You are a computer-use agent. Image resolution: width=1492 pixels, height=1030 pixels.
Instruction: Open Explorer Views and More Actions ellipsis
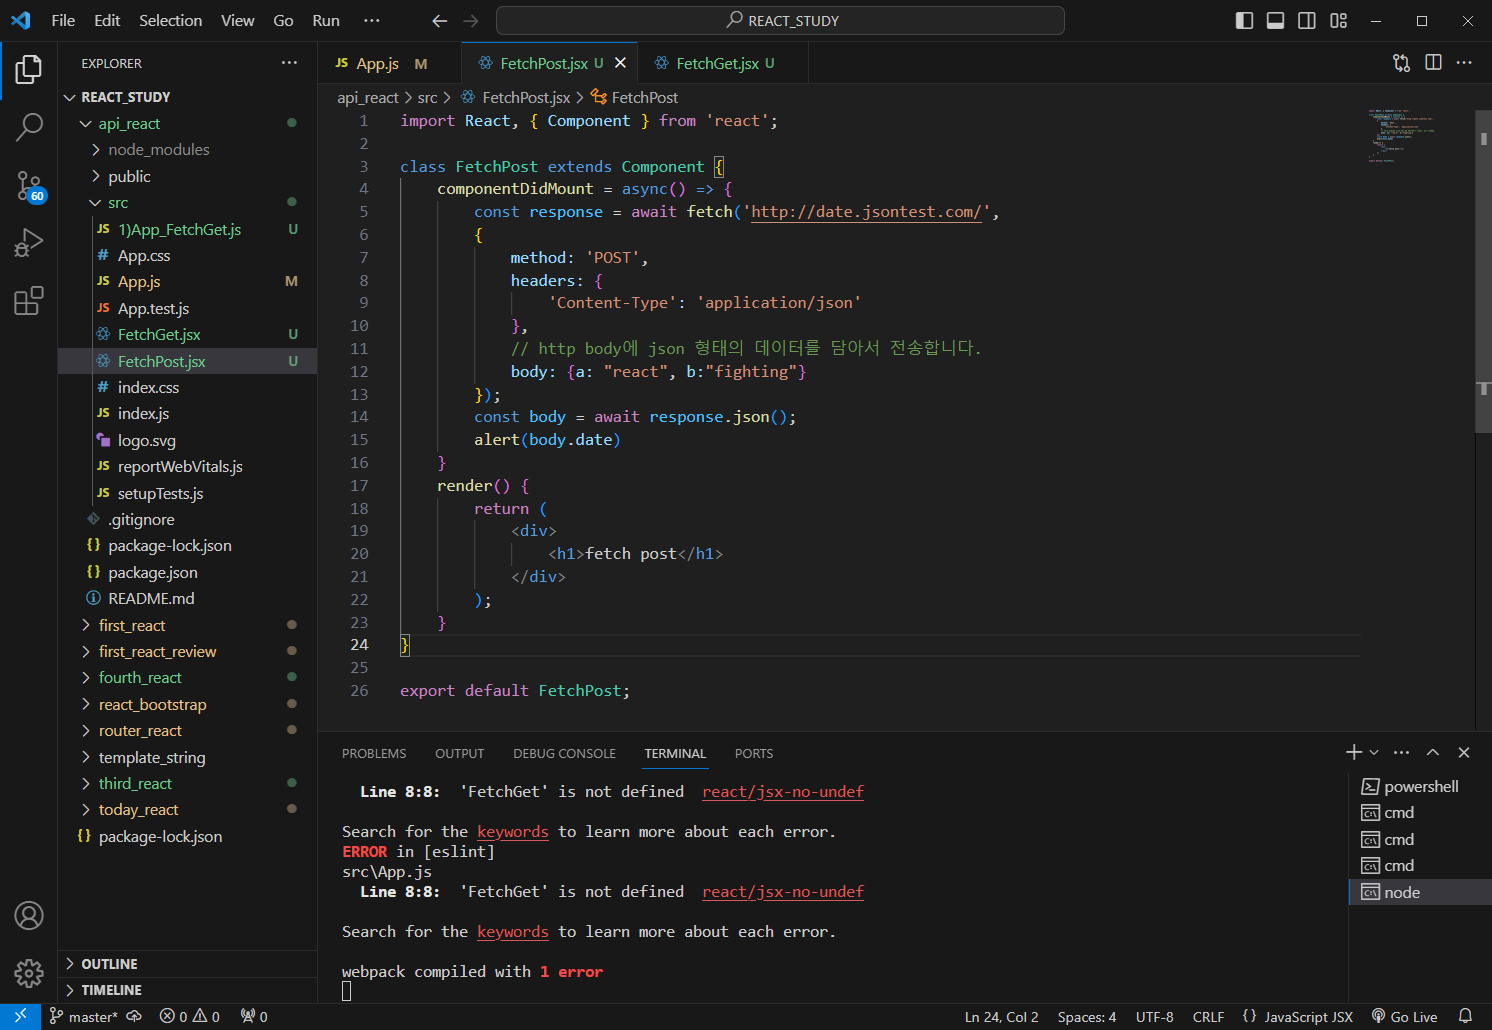coord(289,63)
